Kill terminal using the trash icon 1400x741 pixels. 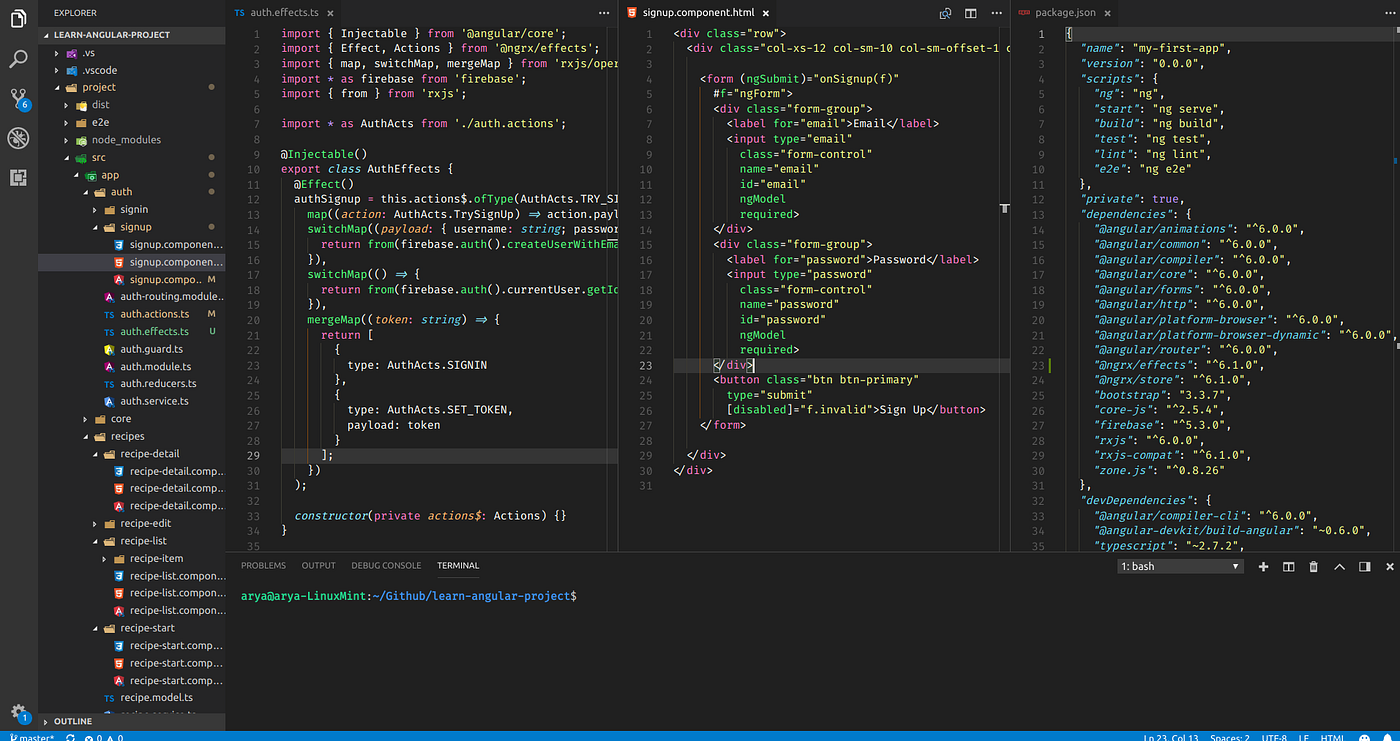coord(1314,567)
